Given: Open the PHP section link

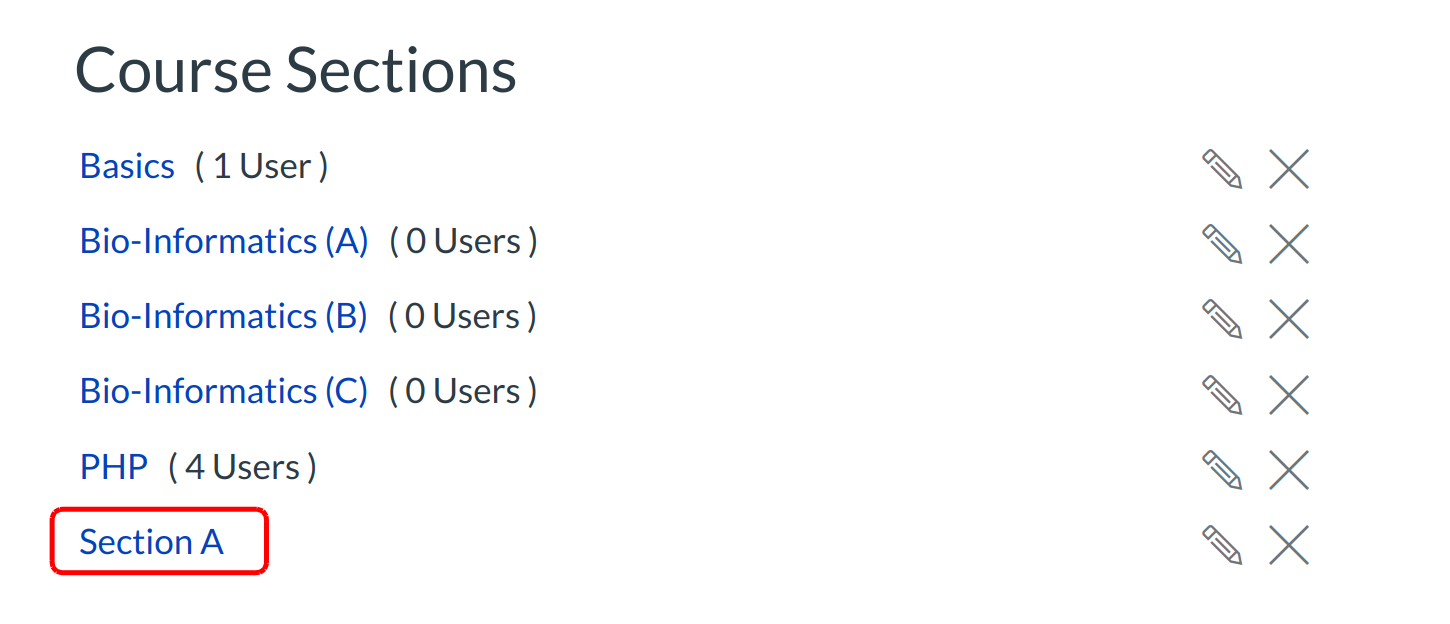Looking at the screenshot, I should click(x=114, y=466).
